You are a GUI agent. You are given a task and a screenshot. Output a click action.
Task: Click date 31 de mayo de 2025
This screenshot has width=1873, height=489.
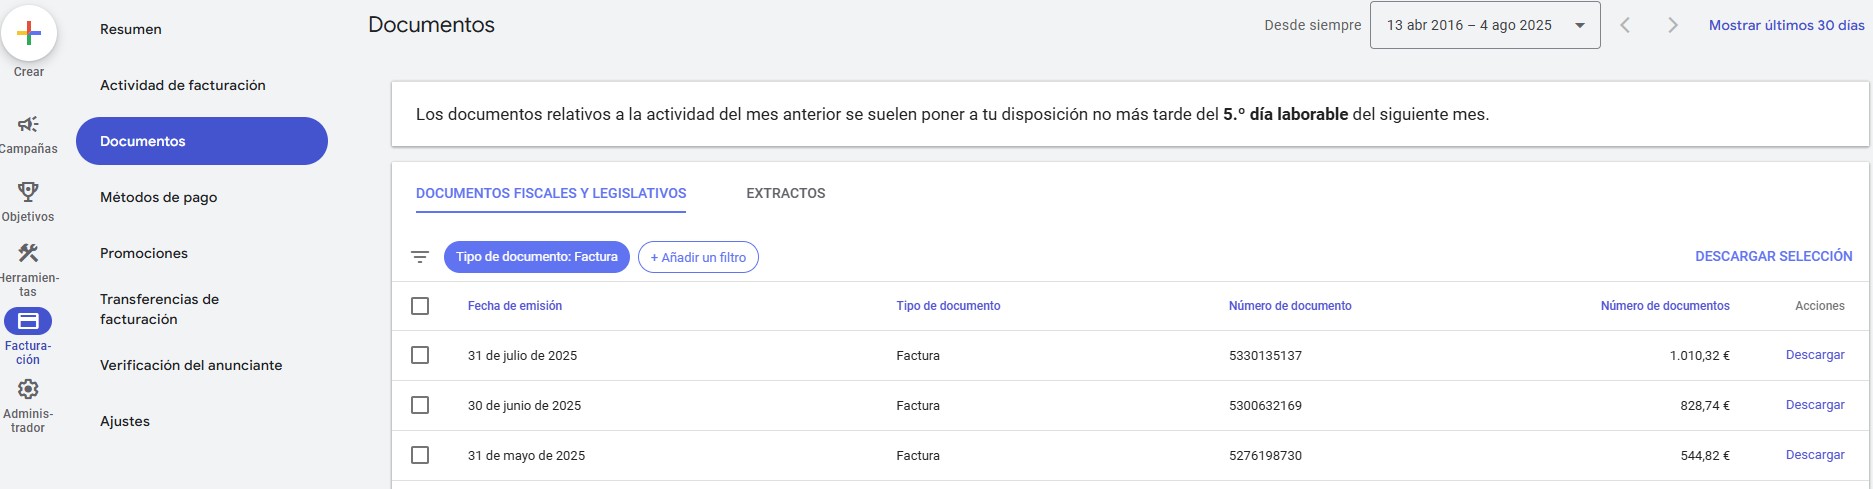coord(526,455)
